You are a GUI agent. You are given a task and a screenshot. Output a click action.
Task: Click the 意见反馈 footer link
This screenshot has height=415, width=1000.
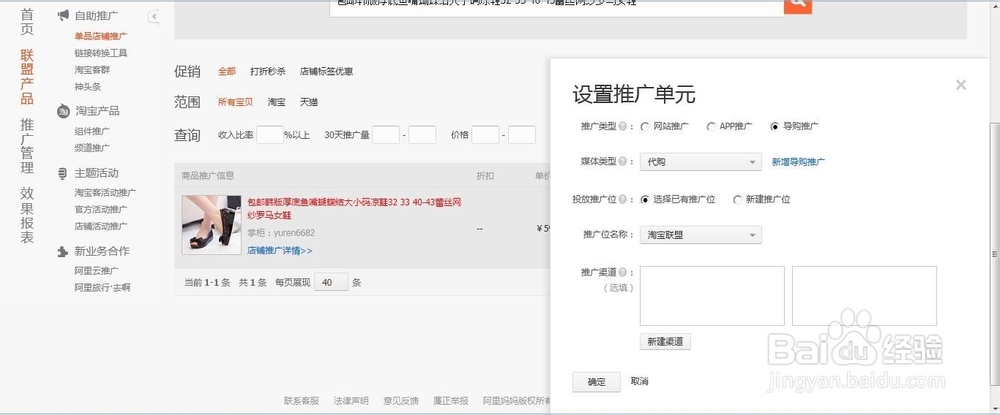[401, 401]
